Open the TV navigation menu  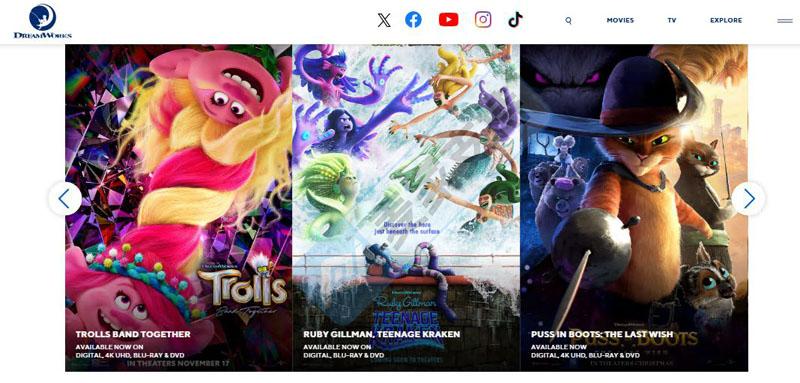point(672,20)
